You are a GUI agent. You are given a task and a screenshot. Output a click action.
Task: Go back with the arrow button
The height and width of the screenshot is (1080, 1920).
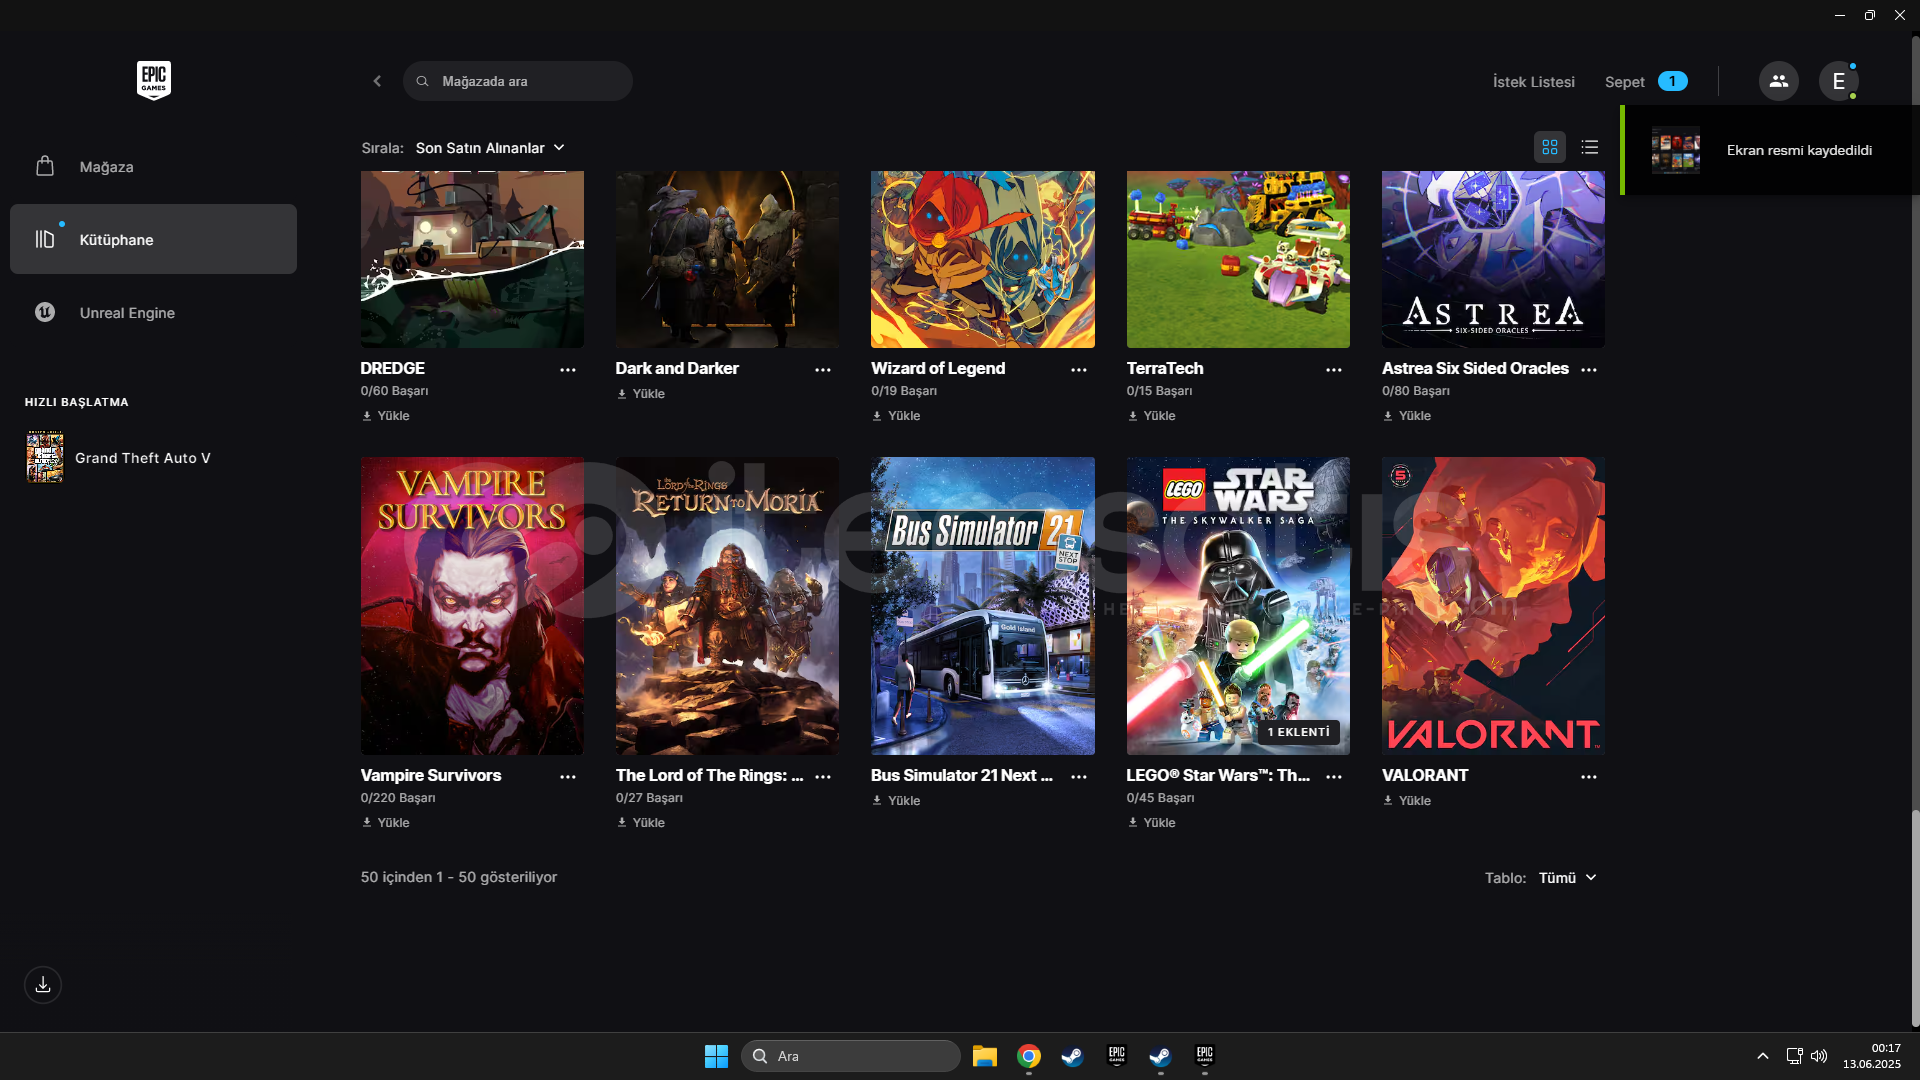377,81
